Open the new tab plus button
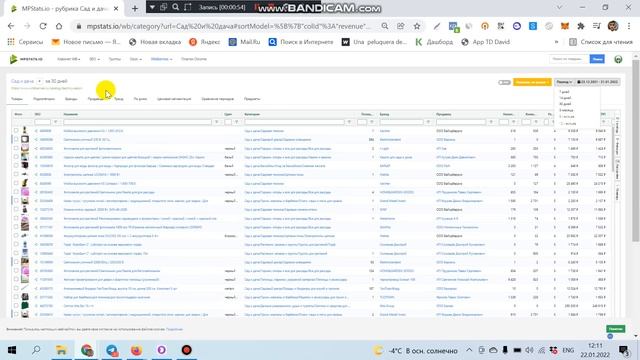Image resolution: width=640 pixels, height=360 pixels. [135, 8]
